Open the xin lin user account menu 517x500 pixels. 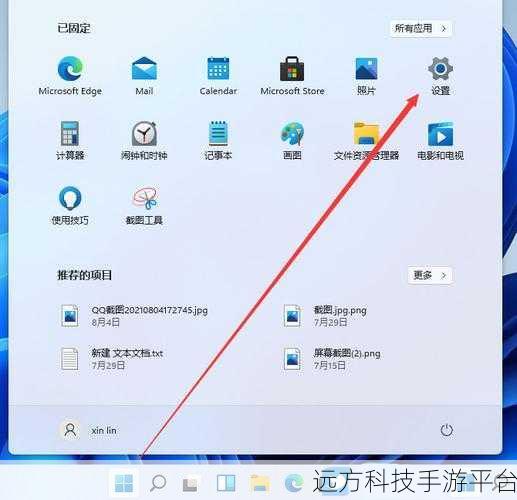[x=88, y=430]
